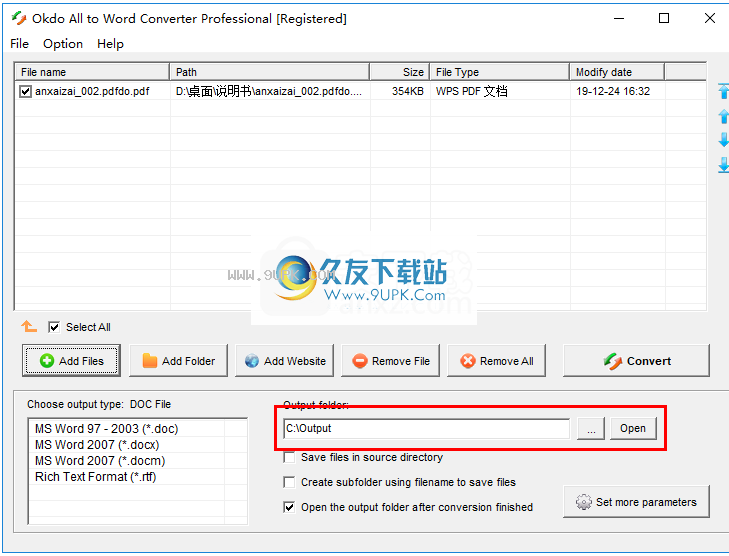729x556 pixels.
Task: Open Set more parameters dialog
Action: click(636, 502)
